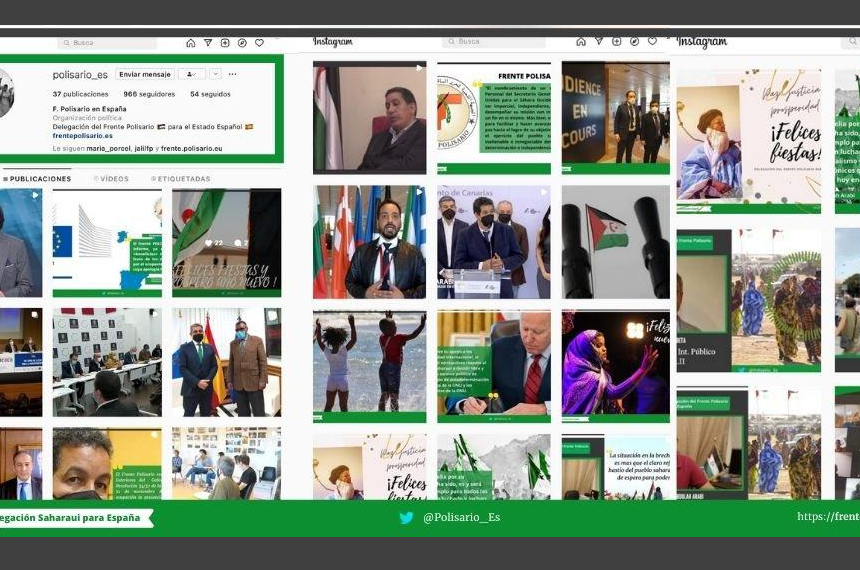Open frente.polisario.eu follower link

coord(191,149)
